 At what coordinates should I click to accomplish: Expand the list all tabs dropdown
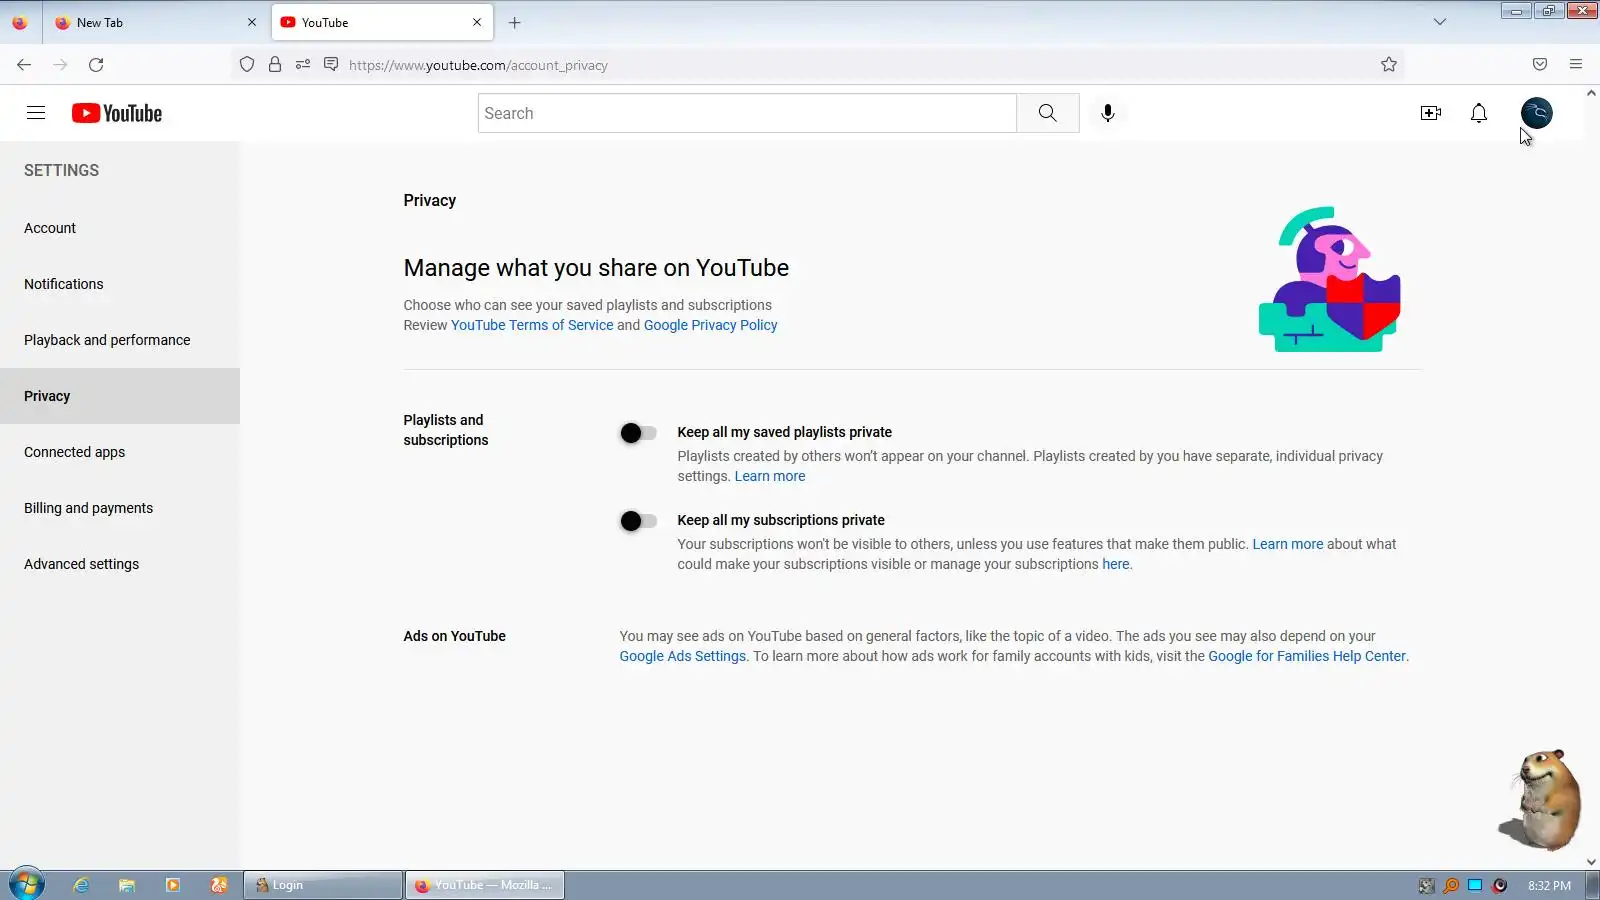(1440, 22)
